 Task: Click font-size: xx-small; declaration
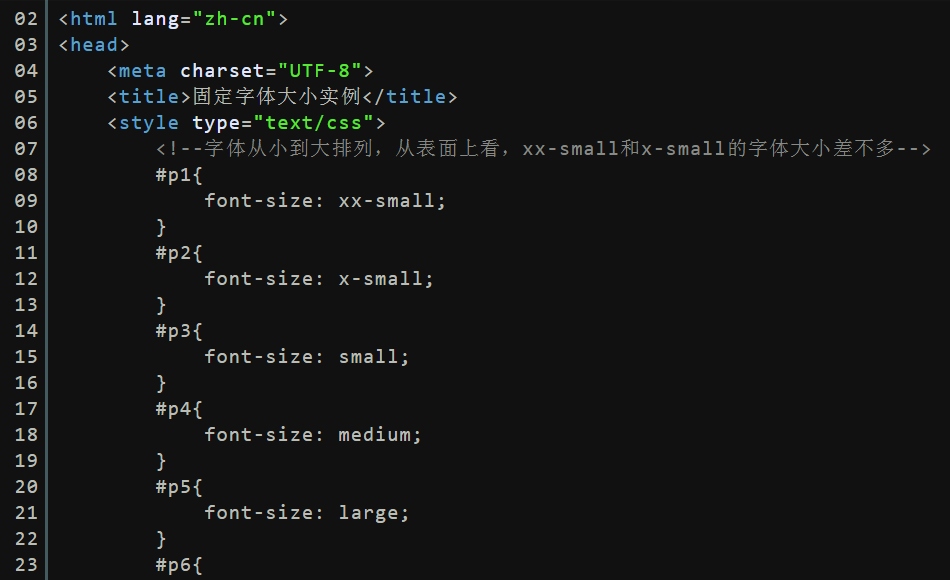point(325,201)
